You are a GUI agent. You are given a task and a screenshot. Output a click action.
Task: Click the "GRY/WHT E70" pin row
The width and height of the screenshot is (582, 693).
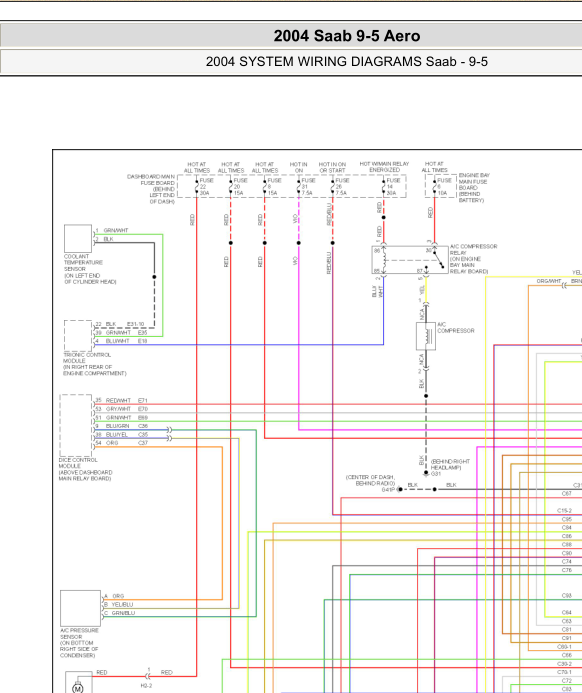point(122,409)
